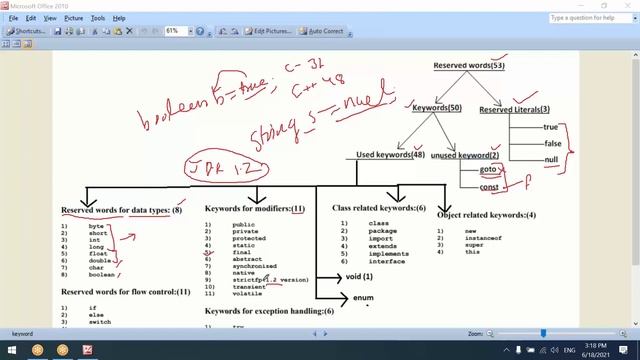
Task: Rotate the picture left
Action: tap(223, 31)
